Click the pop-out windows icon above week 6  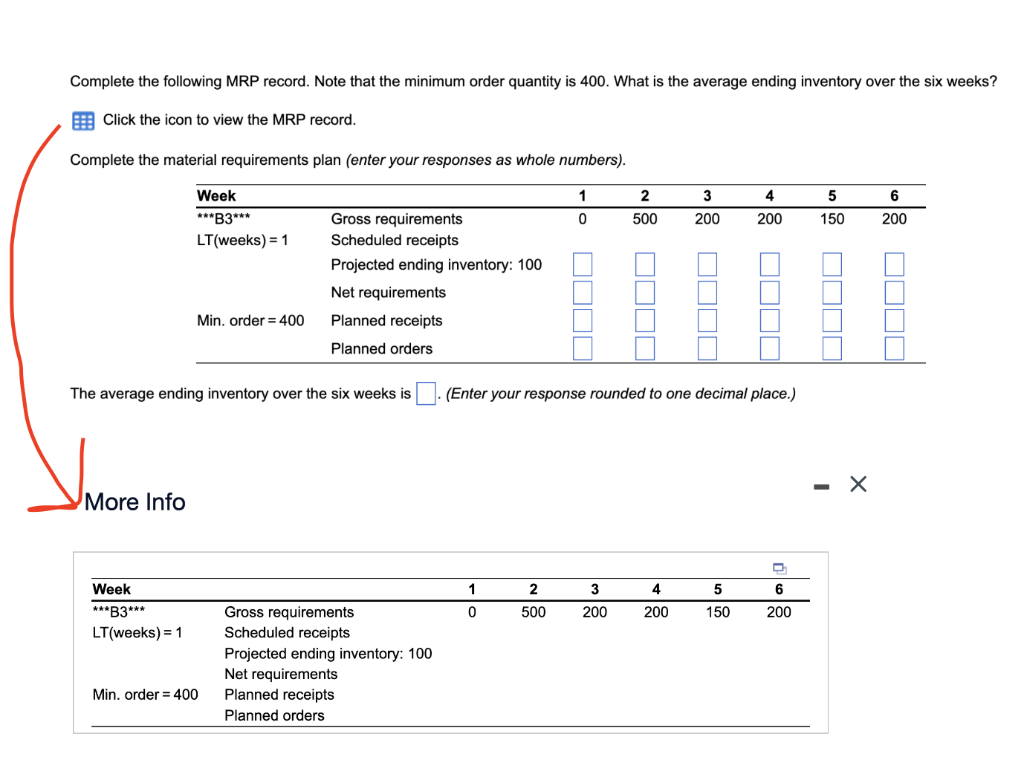pyautogui.click(x=780, y=567)
